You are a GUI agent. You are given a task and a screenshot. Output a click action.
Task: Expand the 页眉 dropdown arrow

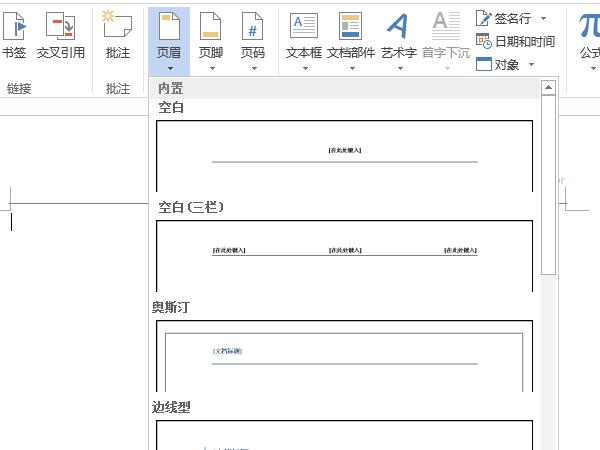tap(170, 68)
